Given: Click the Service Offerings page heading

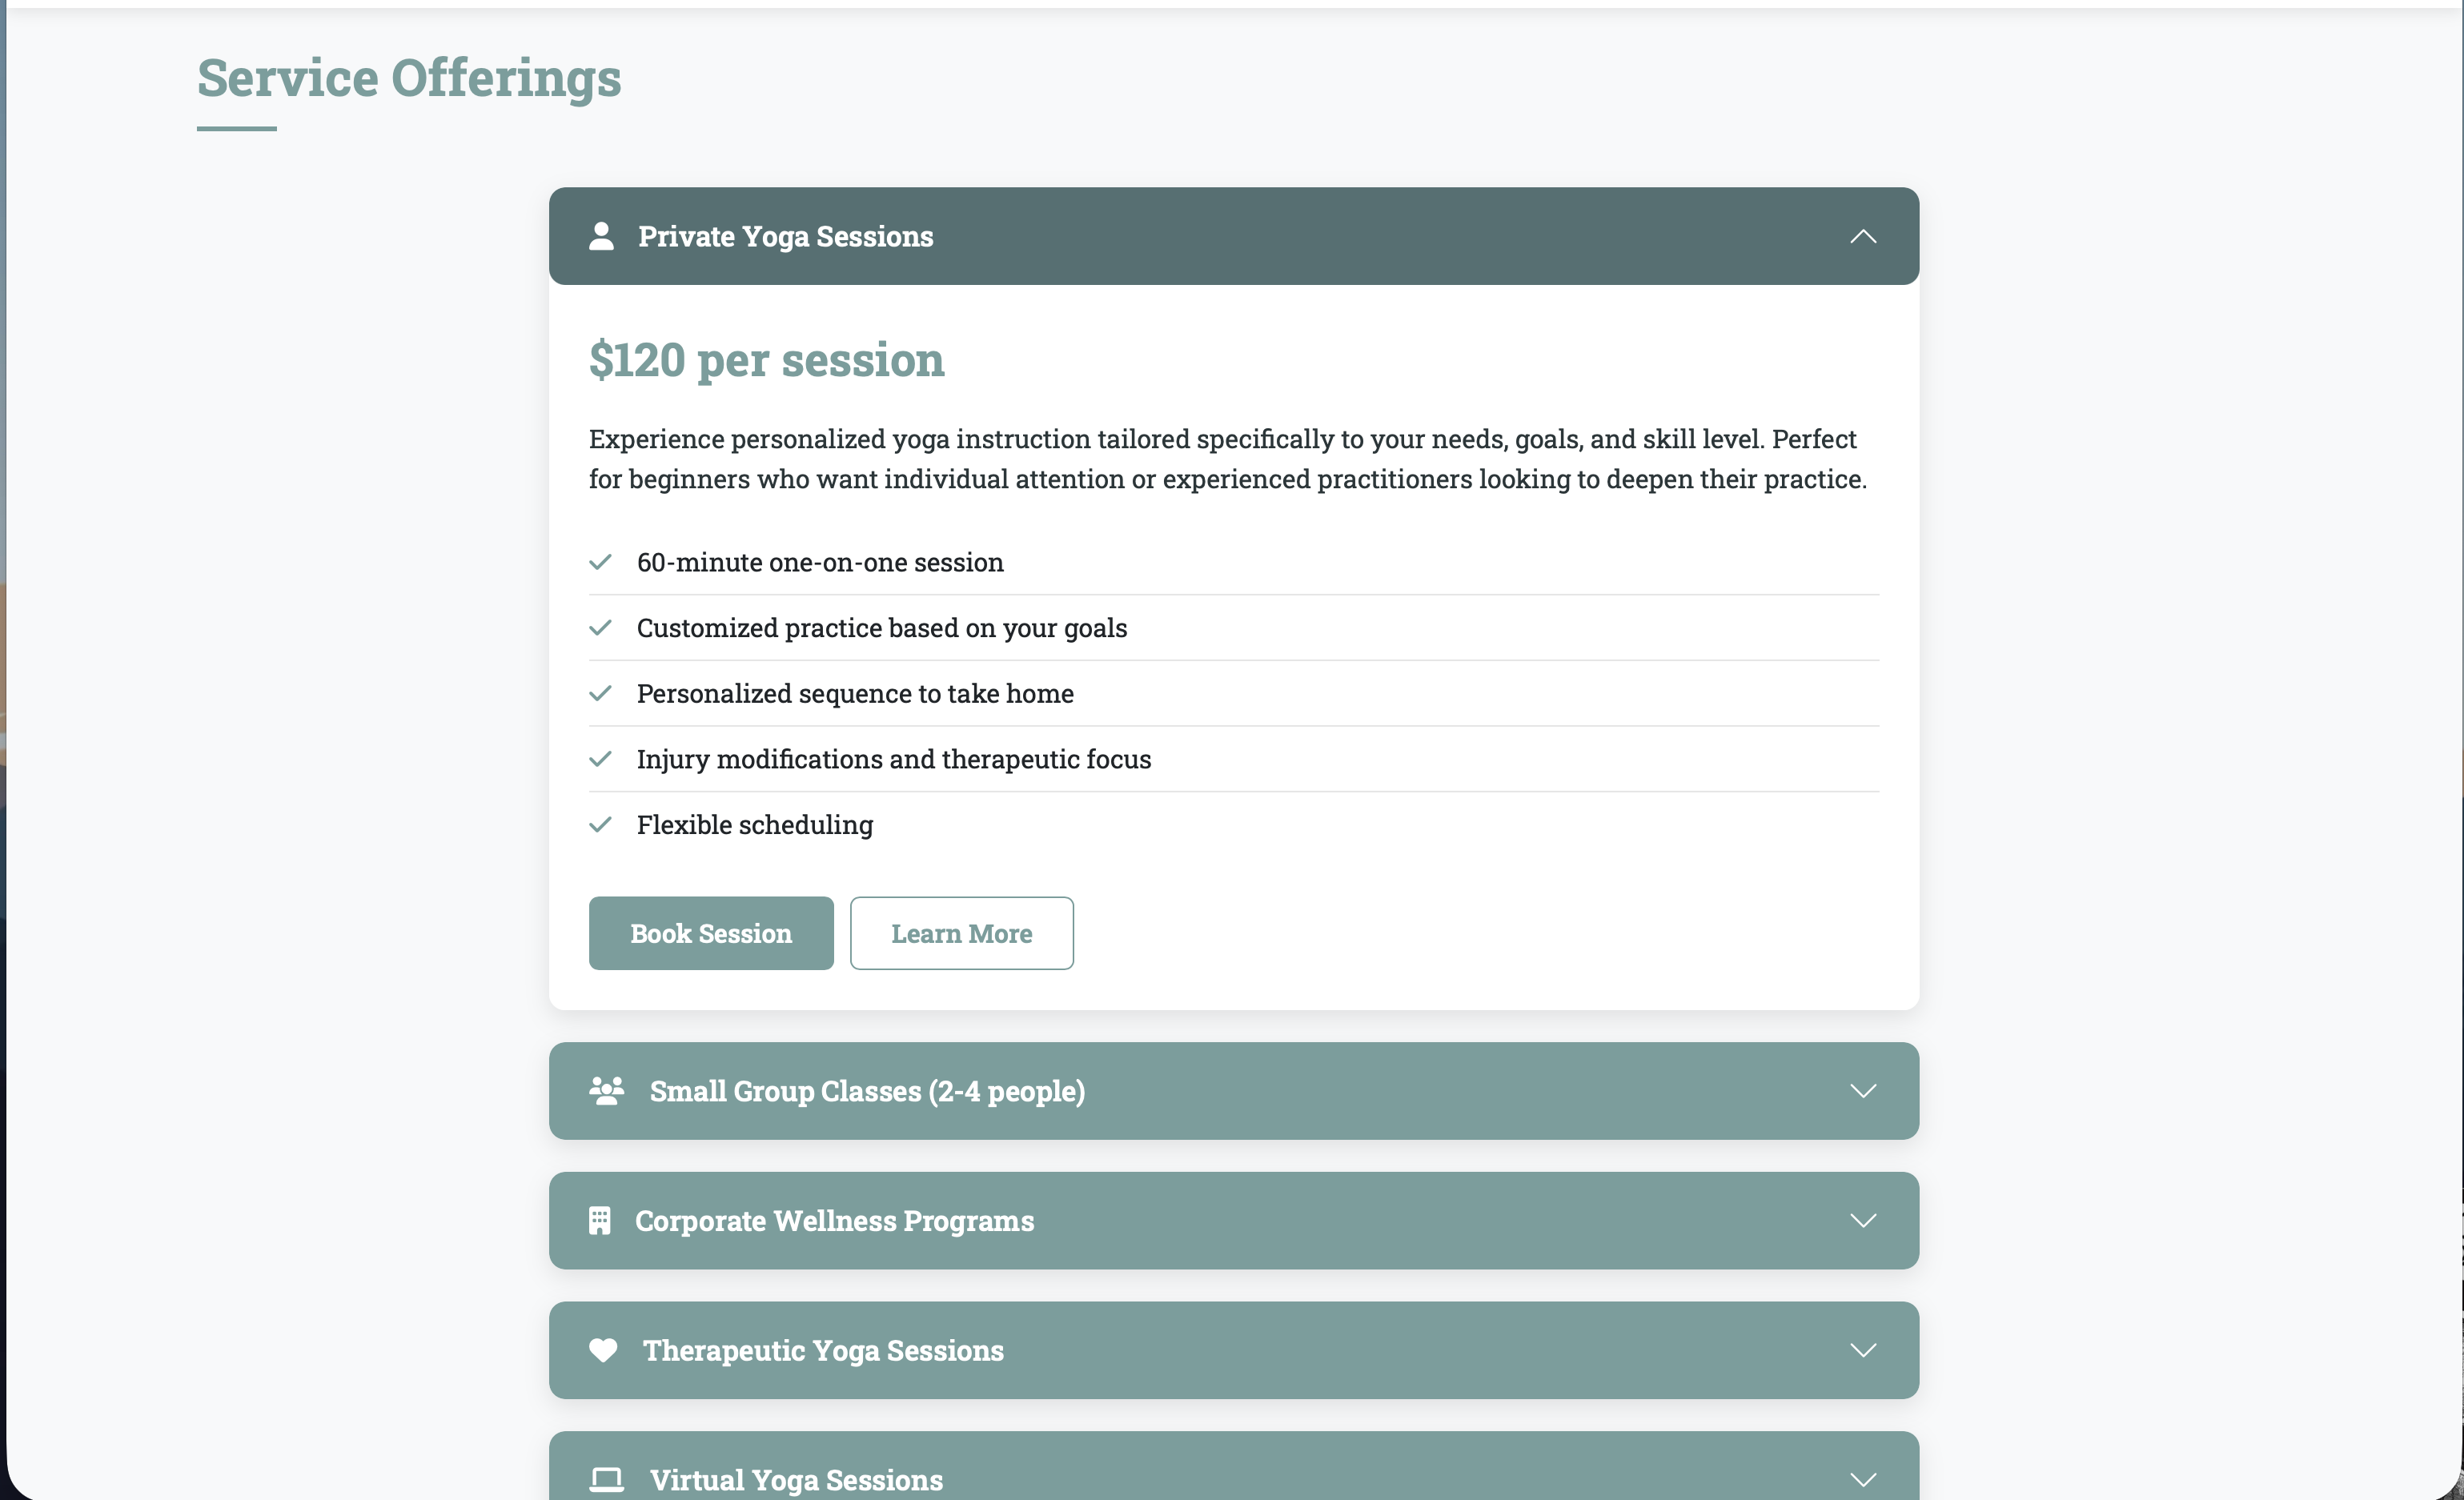Looking at the screenshot, I should [409, 78].
